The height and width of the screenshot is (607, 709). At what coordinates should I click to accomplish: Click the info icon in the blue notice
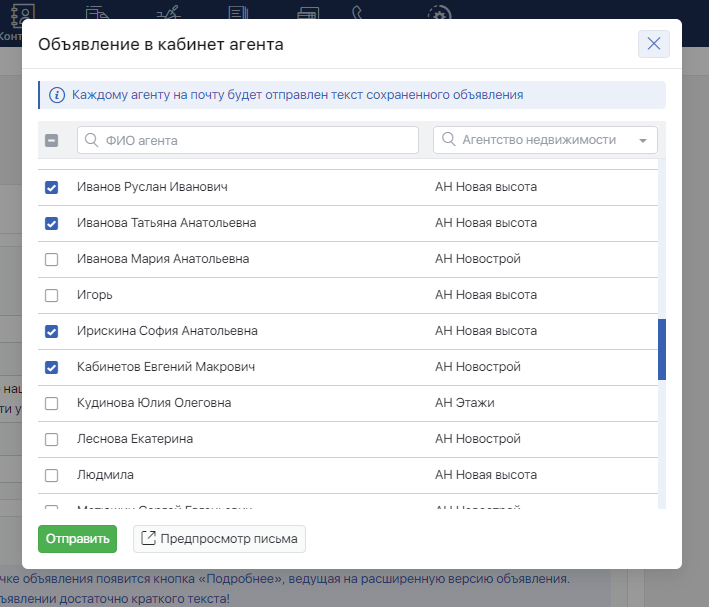coord(56,96)
